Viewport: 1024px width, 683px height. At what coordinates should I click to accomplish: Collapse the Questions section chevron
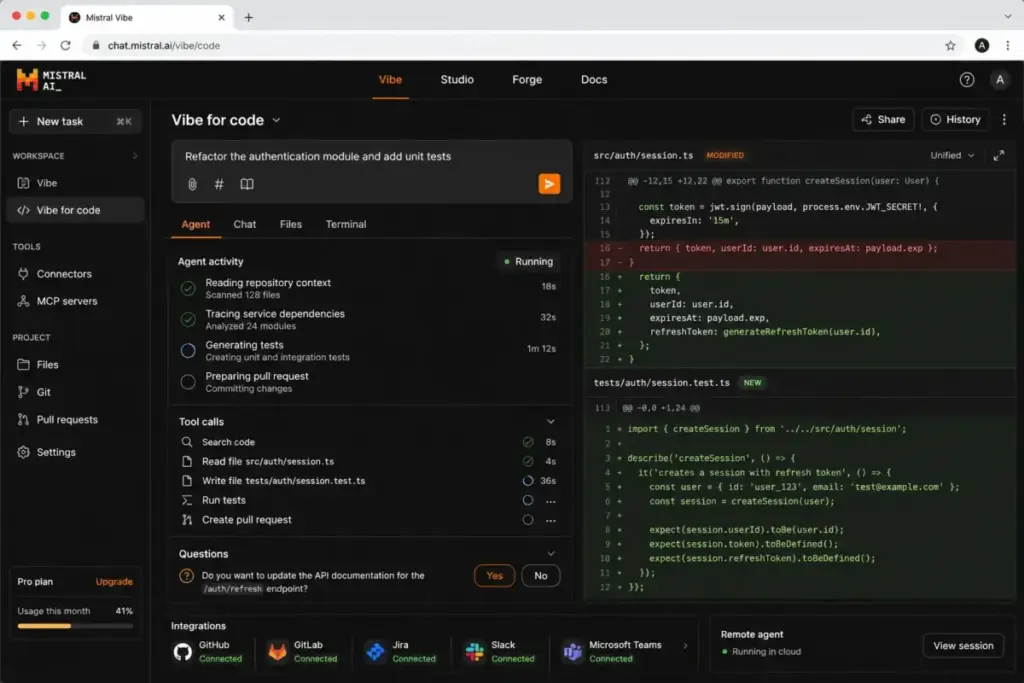point(551,554)
